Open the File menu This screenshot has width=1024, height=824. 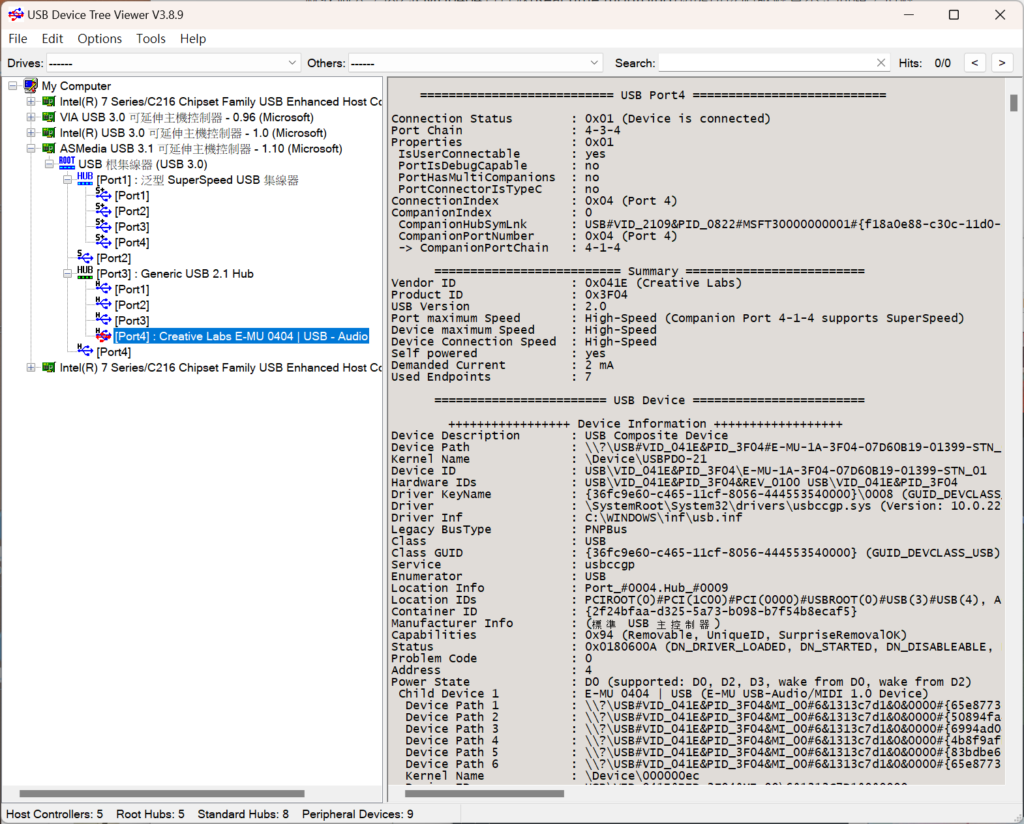(x=18, y=39)
